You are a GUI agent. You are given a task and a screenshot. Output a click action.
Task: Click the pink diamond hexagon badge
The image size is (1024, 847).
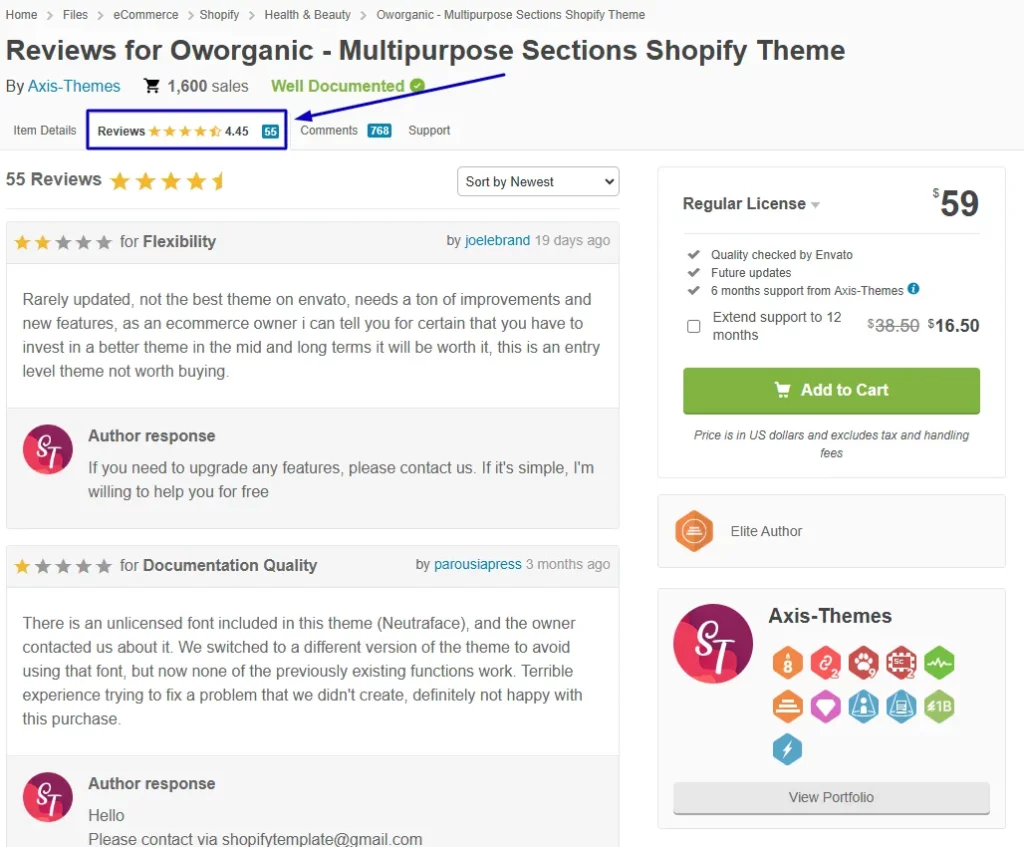click(825, 707)
